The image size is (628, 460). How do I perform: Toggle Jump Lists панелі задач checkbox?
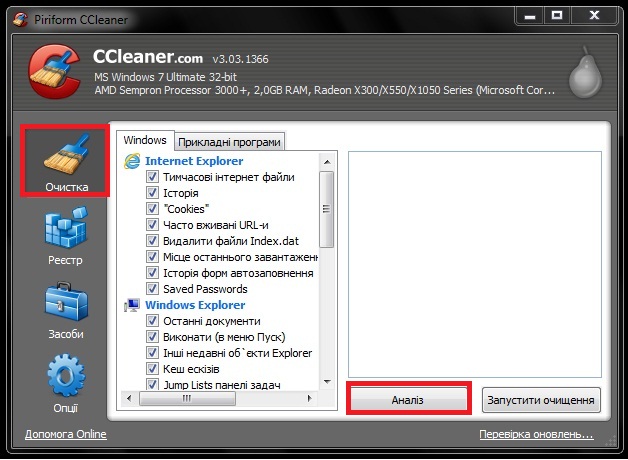point(152,384)
